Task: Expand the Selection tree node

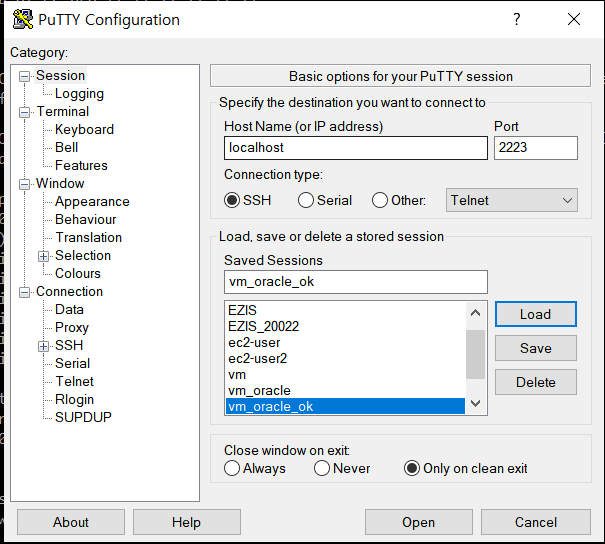Action: coord(43,257)
